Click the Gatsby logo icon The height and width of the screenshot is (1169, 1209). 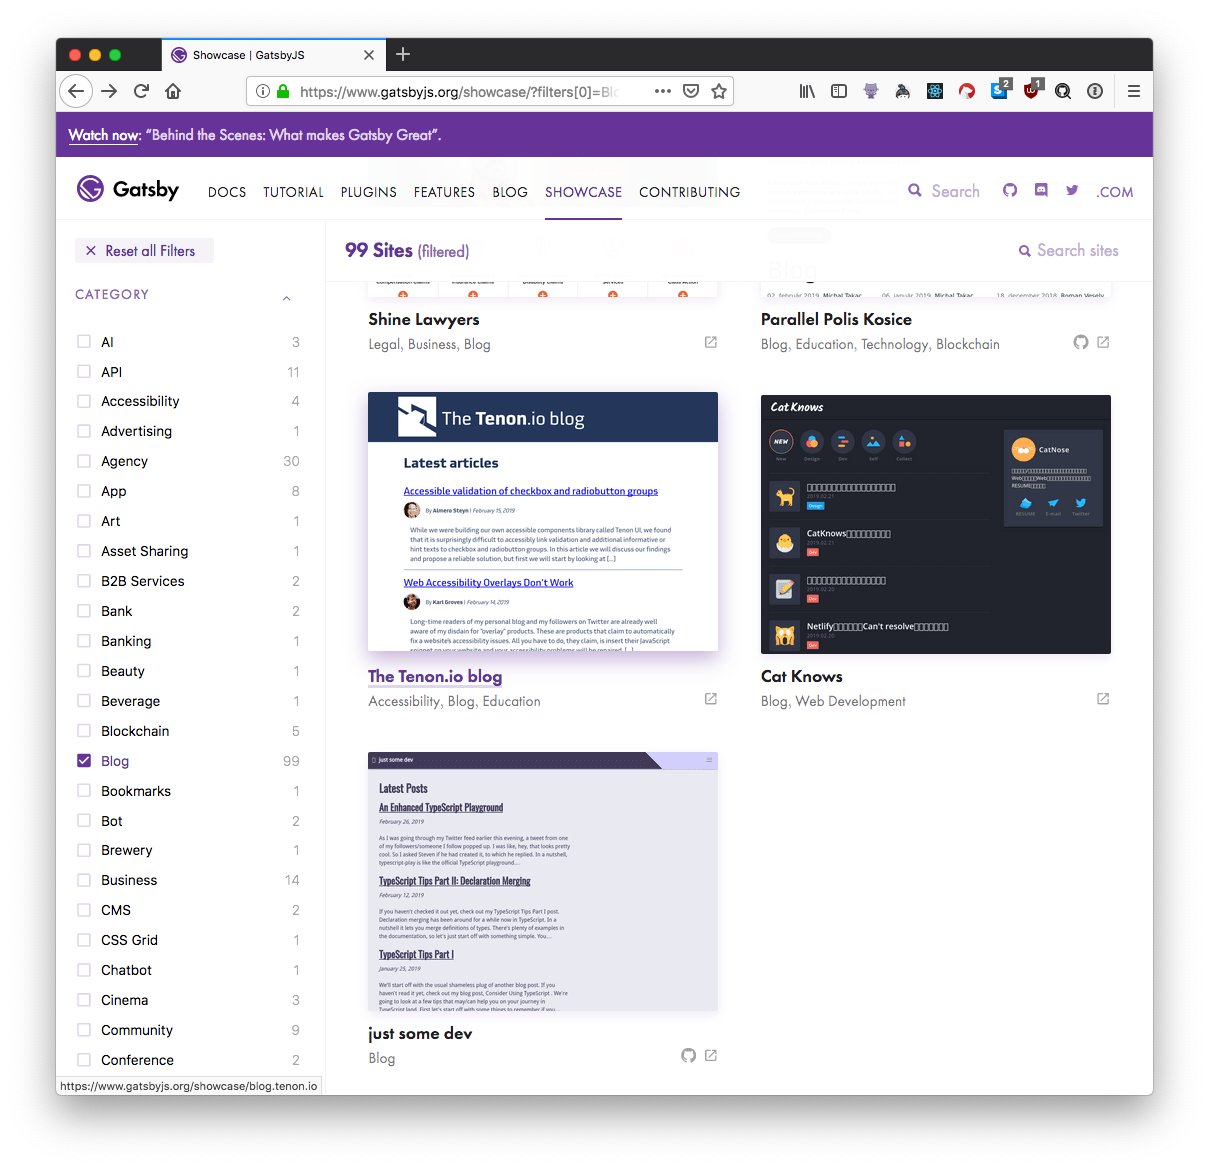coord(91,189)
